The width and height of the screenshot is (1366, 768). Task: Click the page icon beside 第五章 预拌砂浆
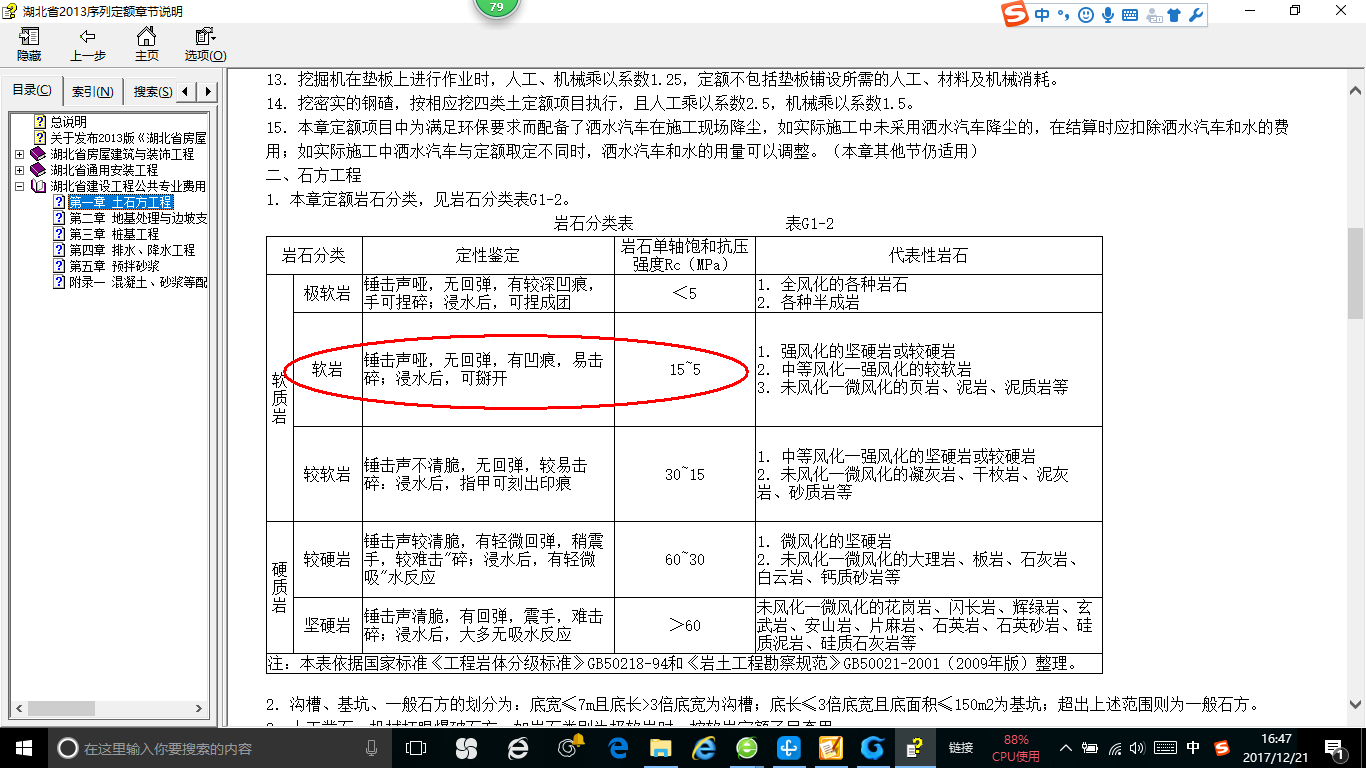pyautogui.click(x=58, y=266)
